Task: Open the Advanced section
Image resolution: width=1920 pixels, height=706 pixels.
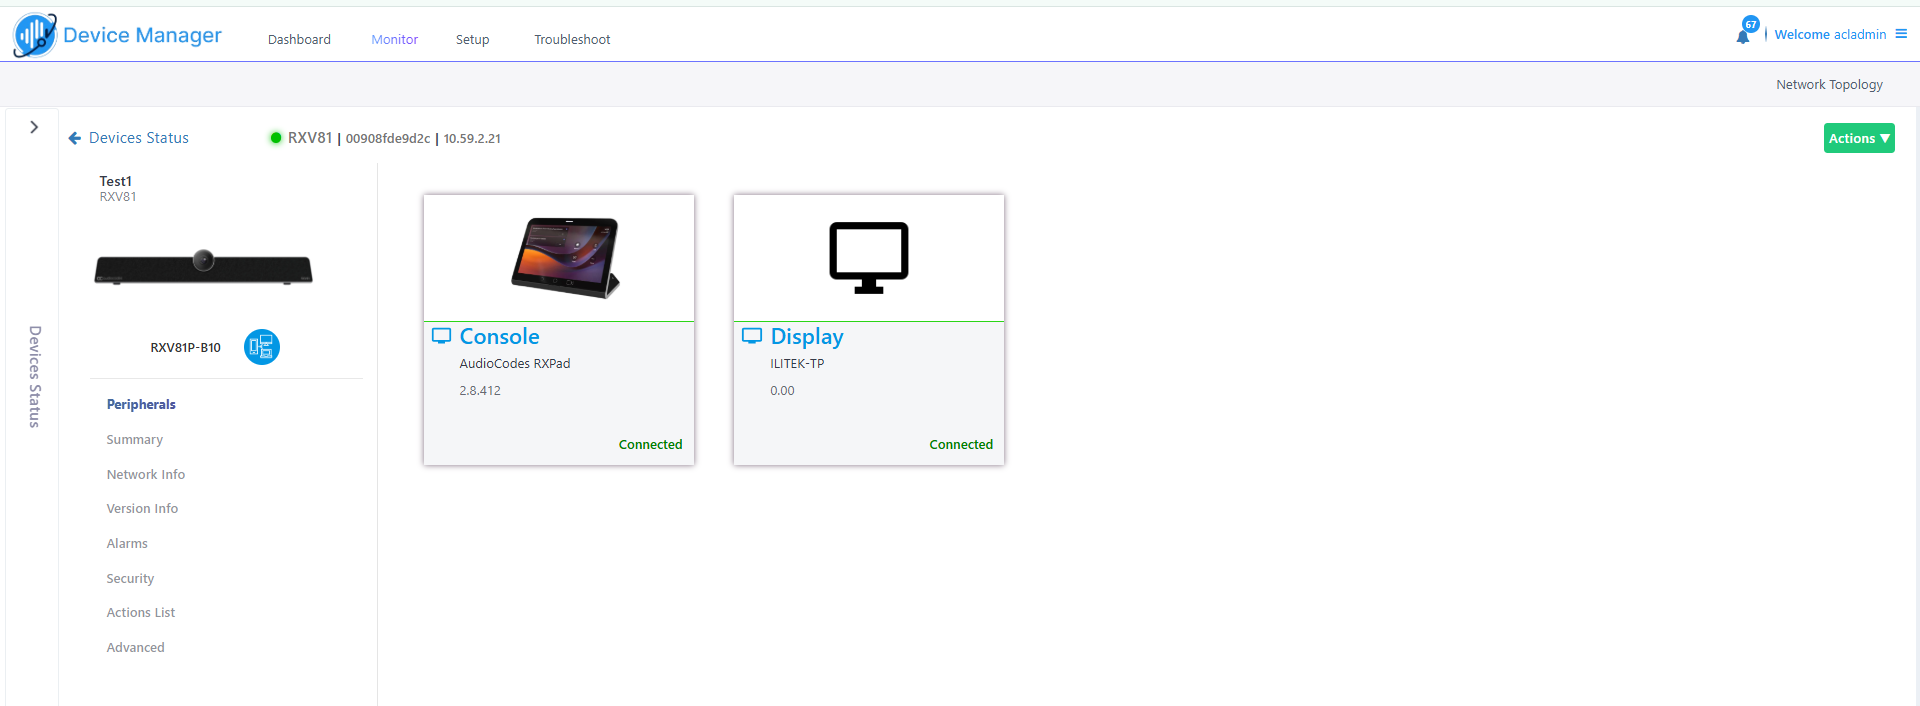Action: point(136,647)
